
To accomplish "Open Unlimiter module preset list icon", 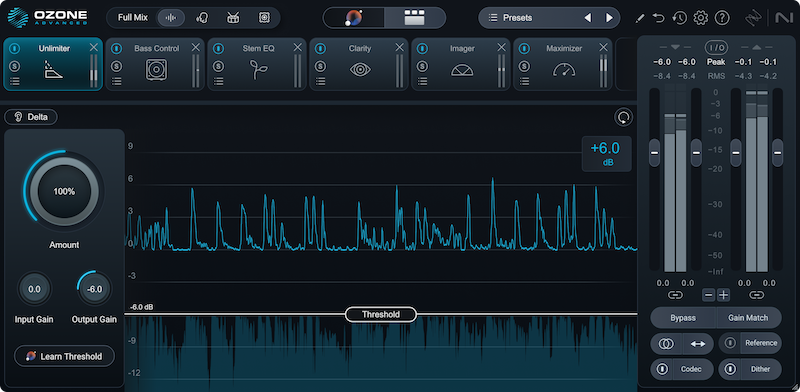I will 15,81.
